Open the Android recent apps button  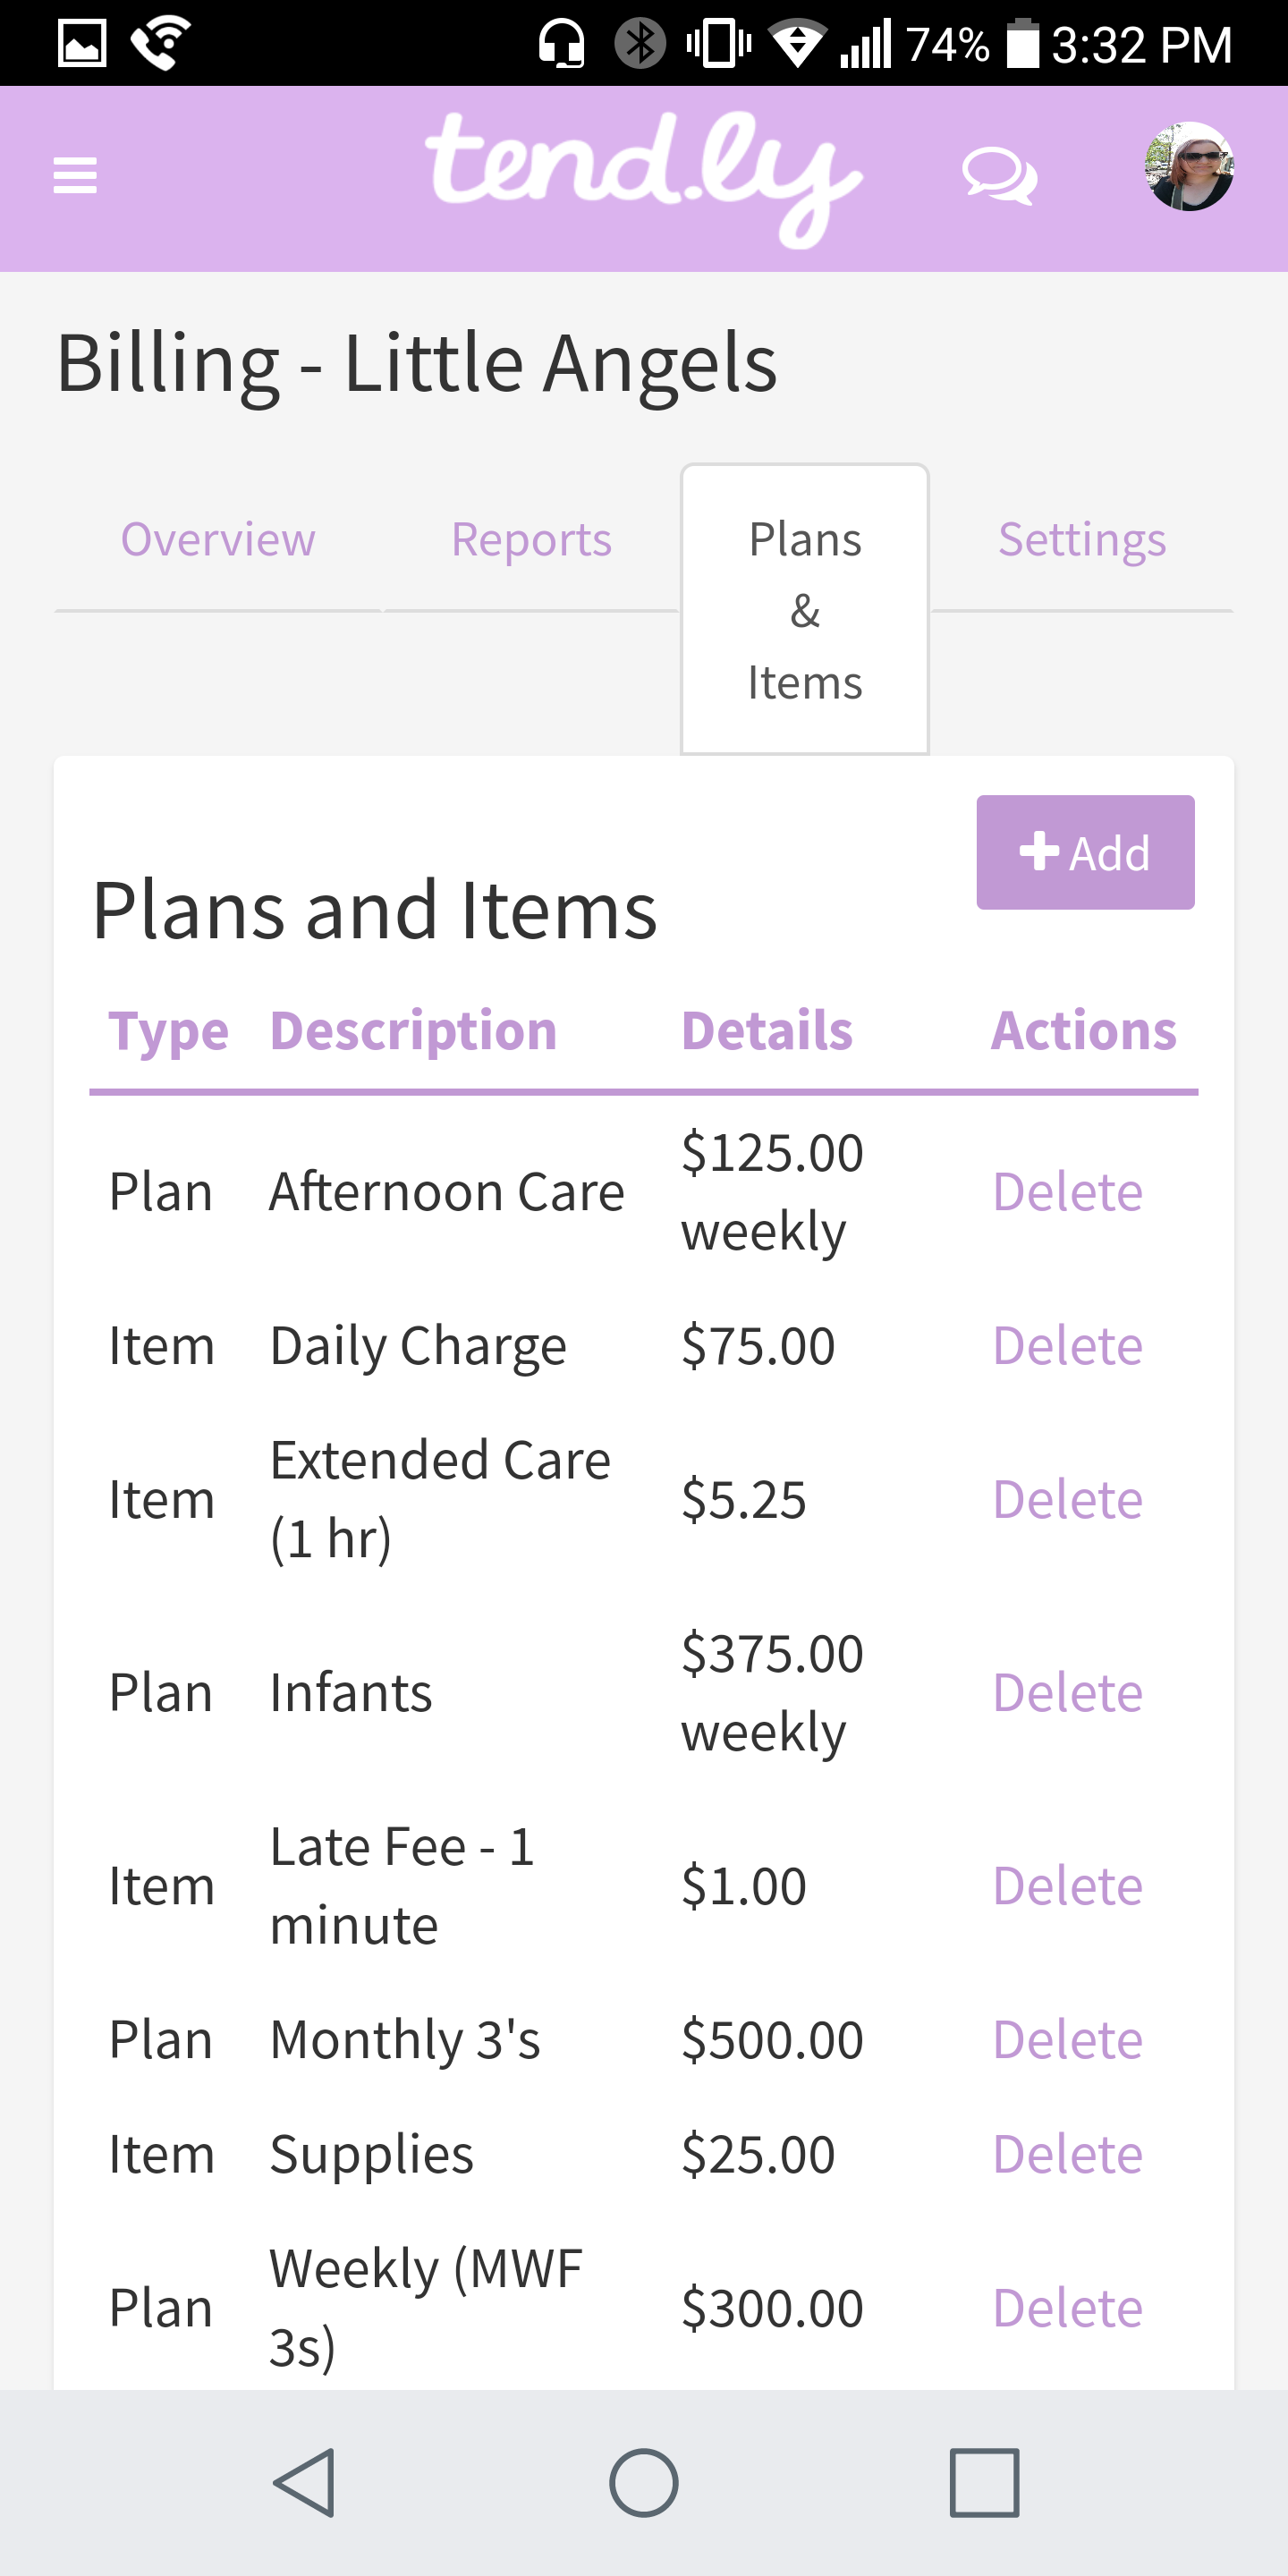[984, 2481]
